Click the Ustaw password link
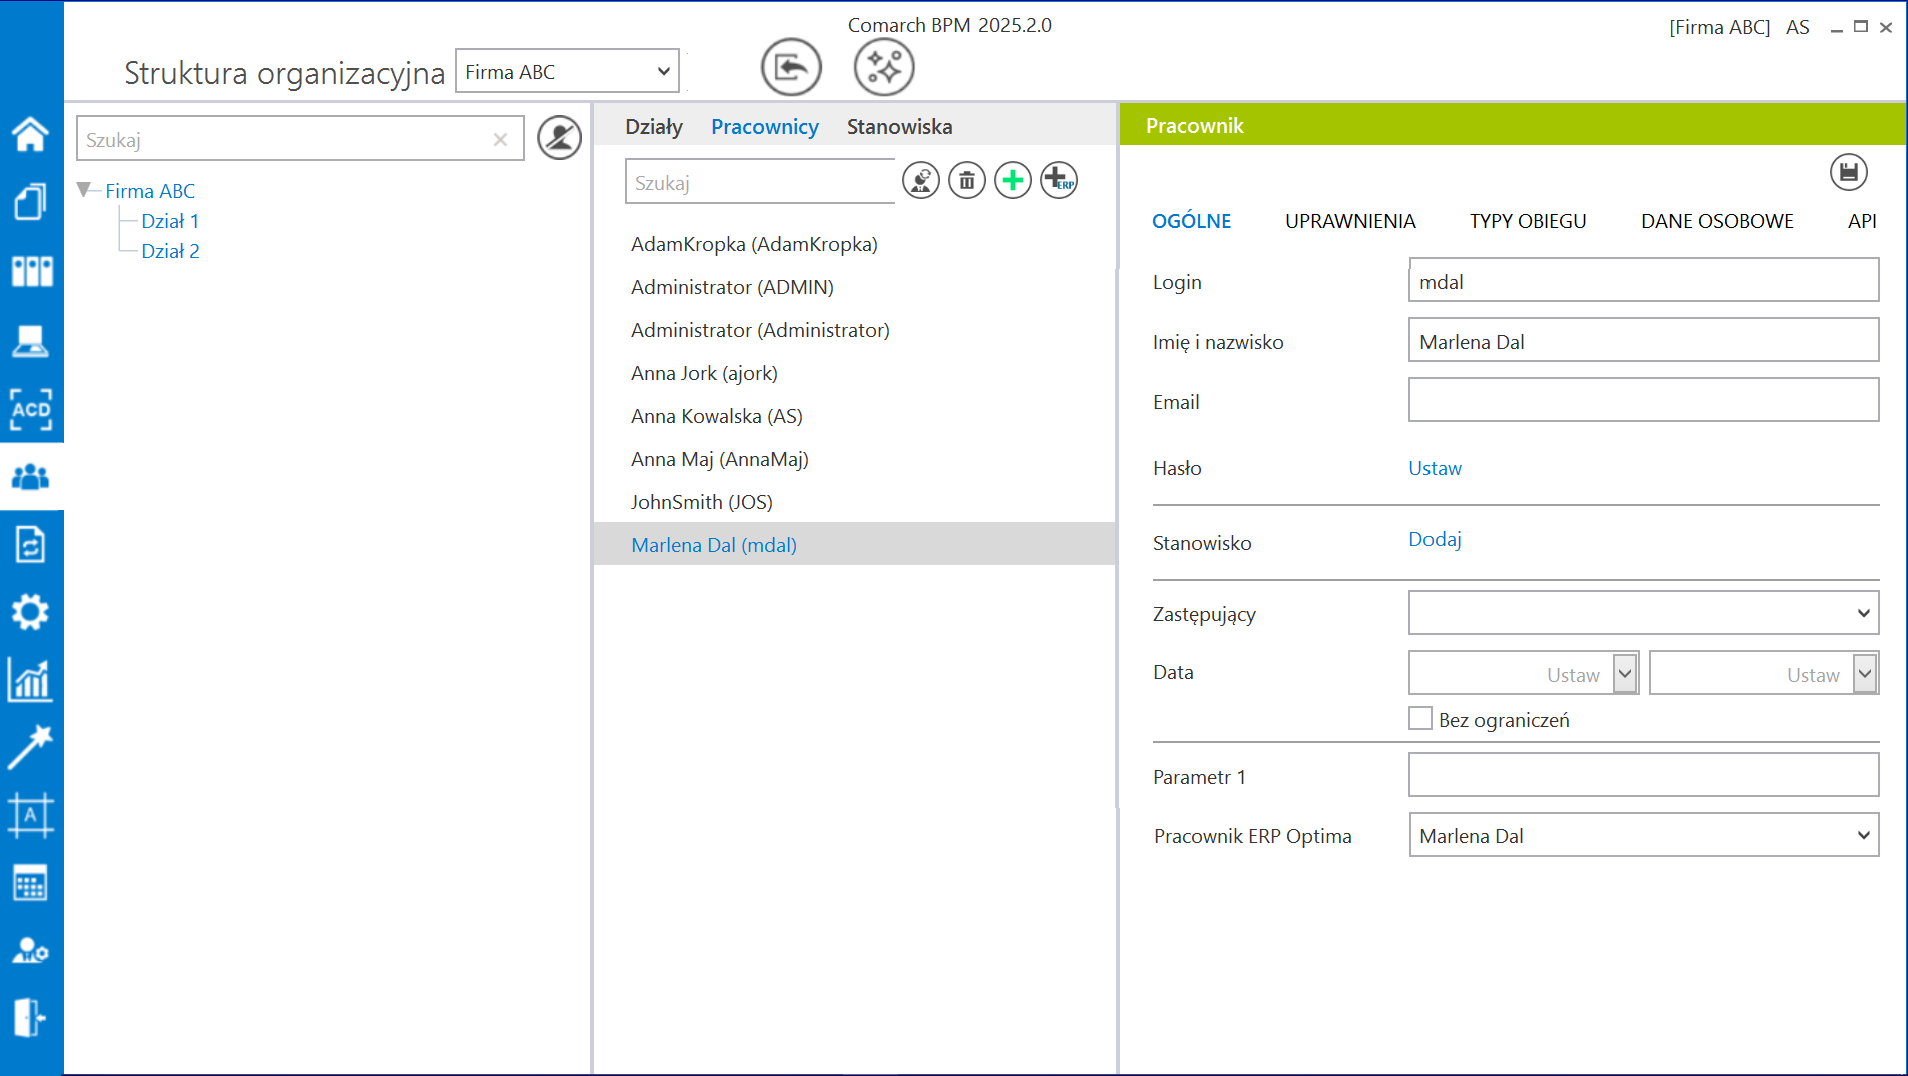This screenshot has height=1076, width=1908. coord(1434,468)
